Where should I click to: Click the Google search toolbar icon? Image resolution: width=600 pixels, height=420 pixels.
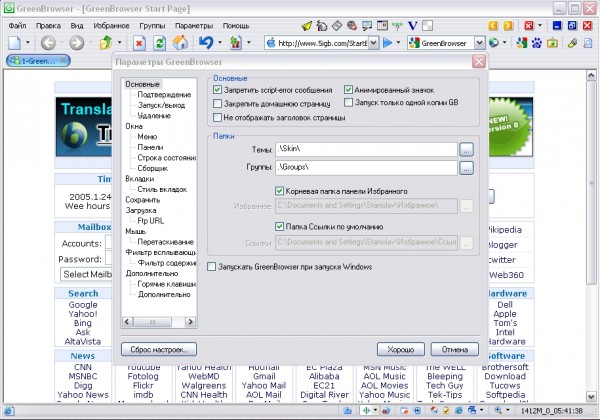pyautogui.click(x=521, y=43)
